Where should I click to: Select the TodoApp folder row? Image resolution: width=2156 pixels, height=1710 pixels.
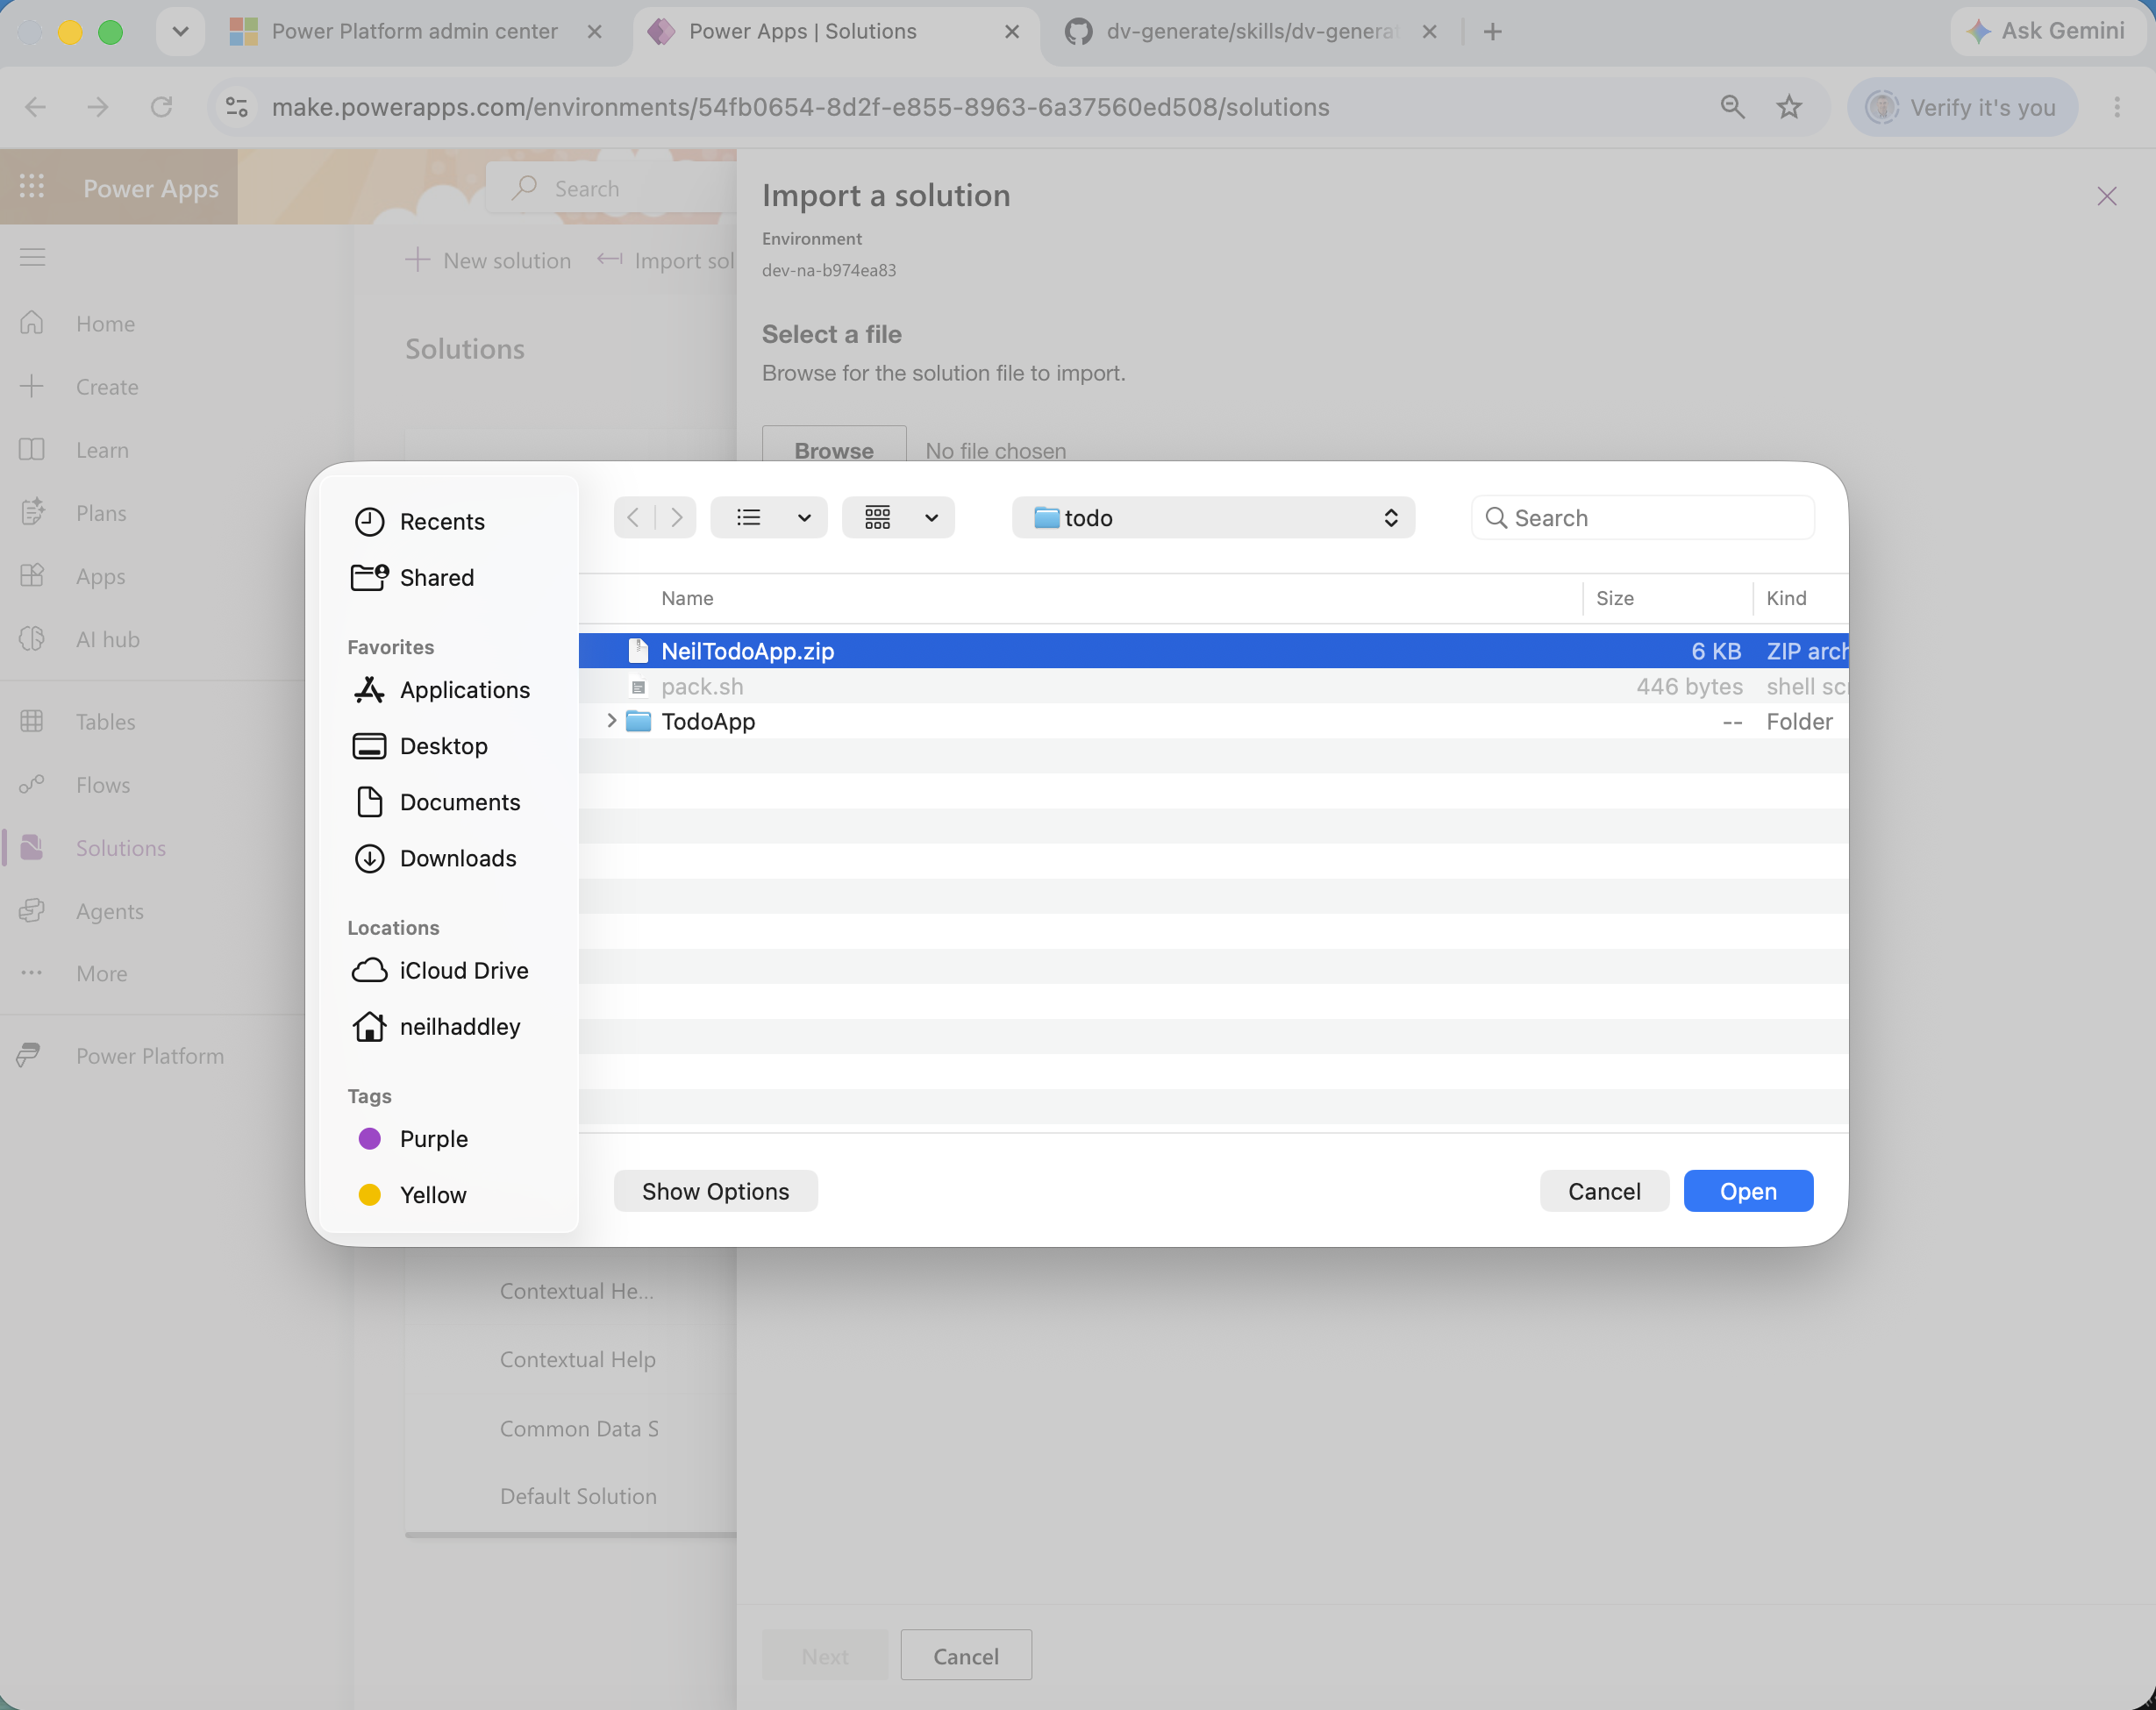1213,720
